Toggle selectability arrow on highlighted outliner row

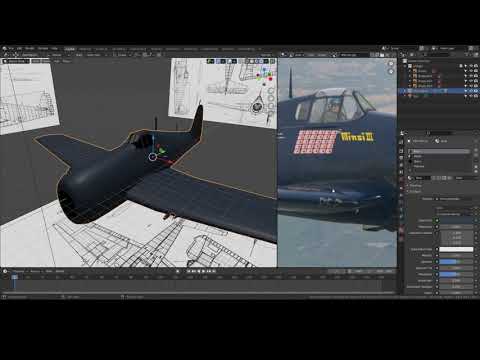tap(466, 91)
